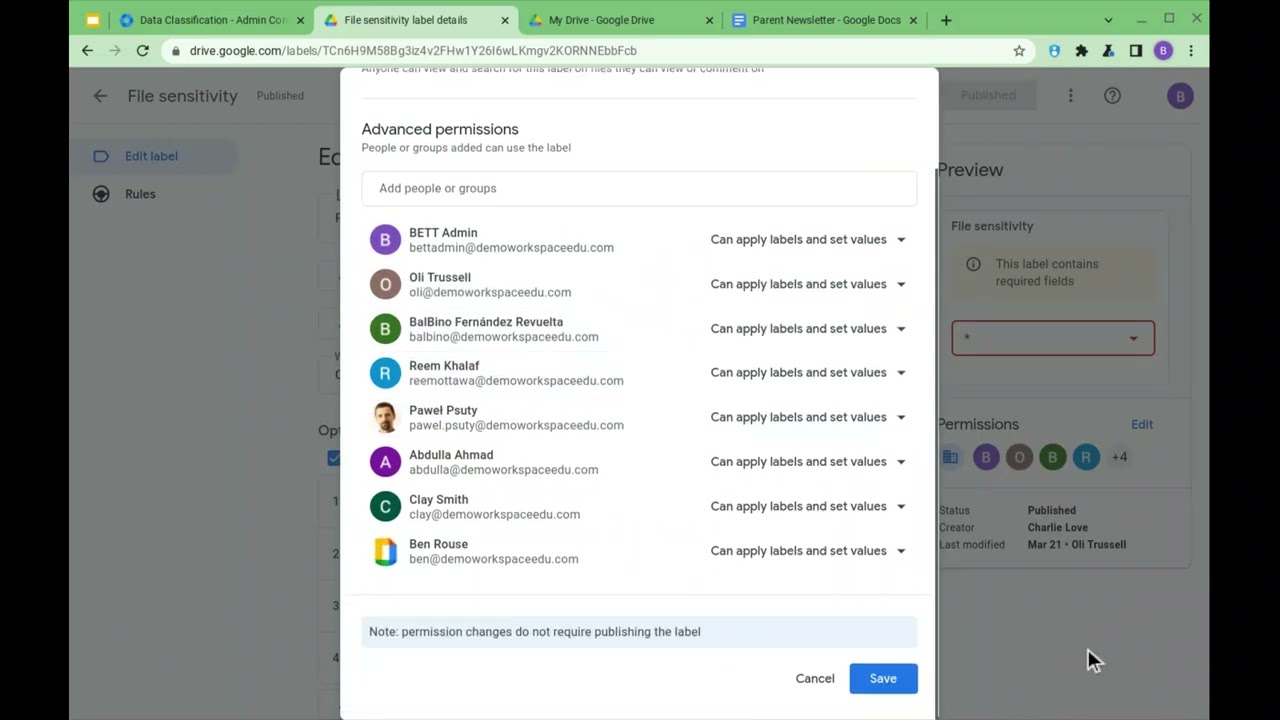This screenshot has width=1280, height=720.
Task: Open the three-dot more options menu
Action: tap(1070, 96)
